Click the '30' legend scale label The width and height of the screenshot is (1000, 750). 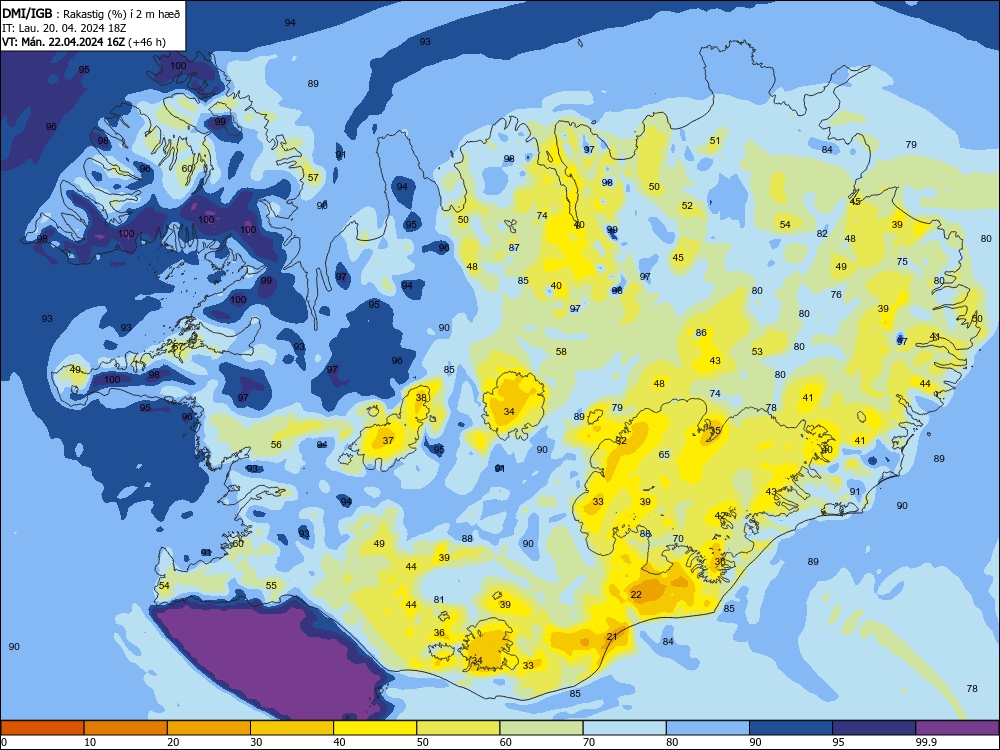coord(256,742)
